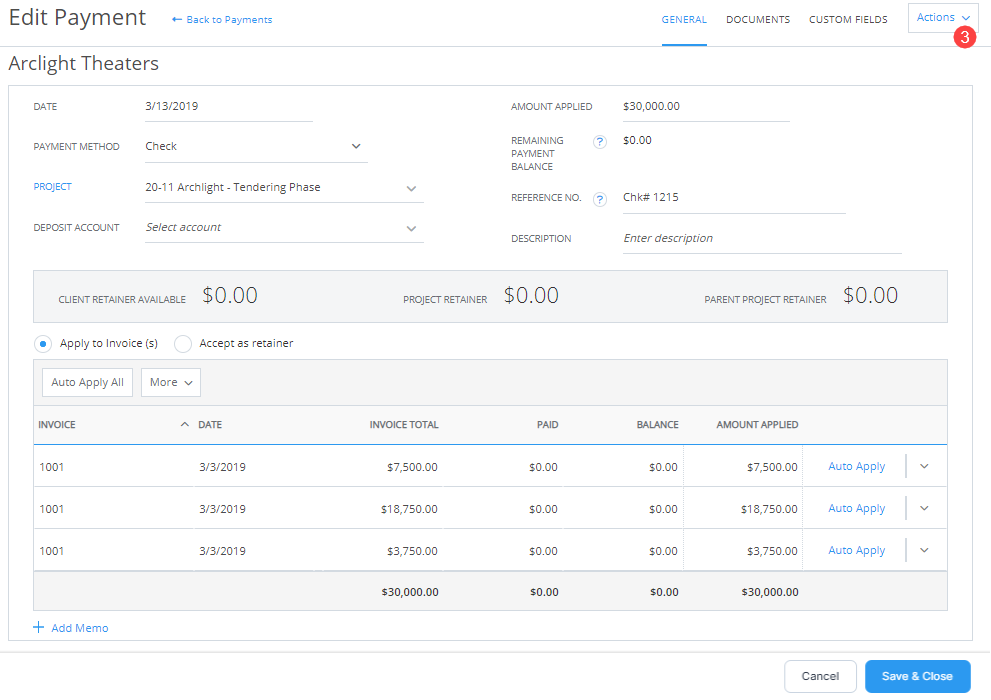Click Auto Apply for $7,500.00 row
Image resolution: width=991 pixels, height=700 pixels.
(x=856, y=466)
